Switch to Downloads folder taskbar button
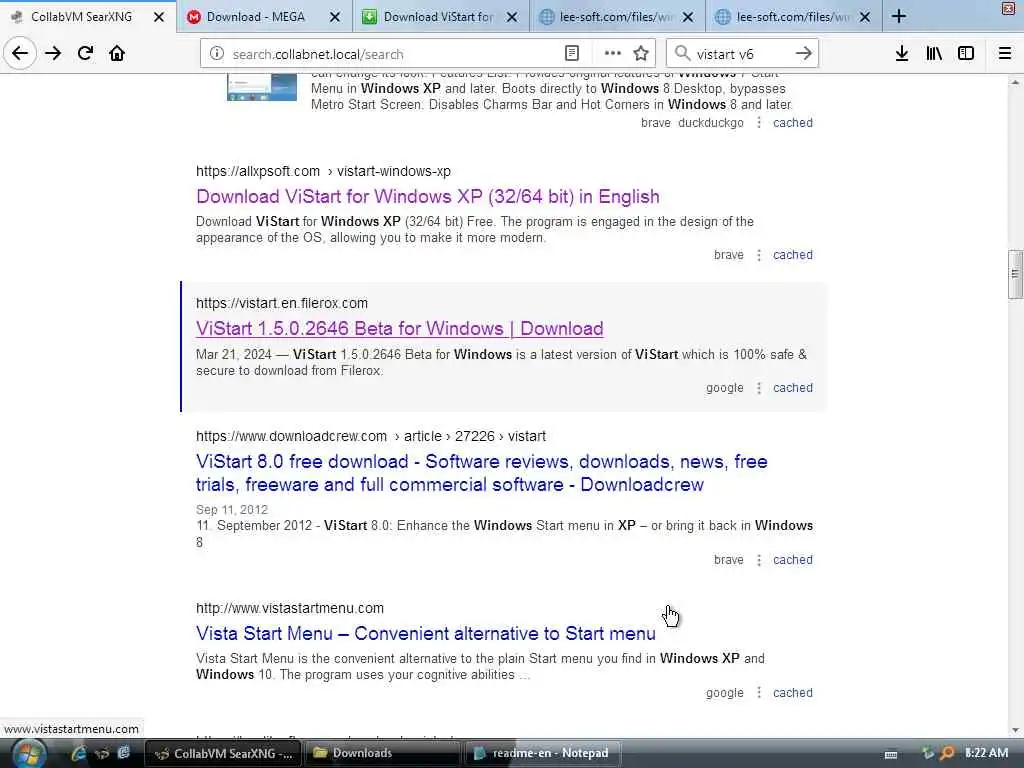 point(382,753)
